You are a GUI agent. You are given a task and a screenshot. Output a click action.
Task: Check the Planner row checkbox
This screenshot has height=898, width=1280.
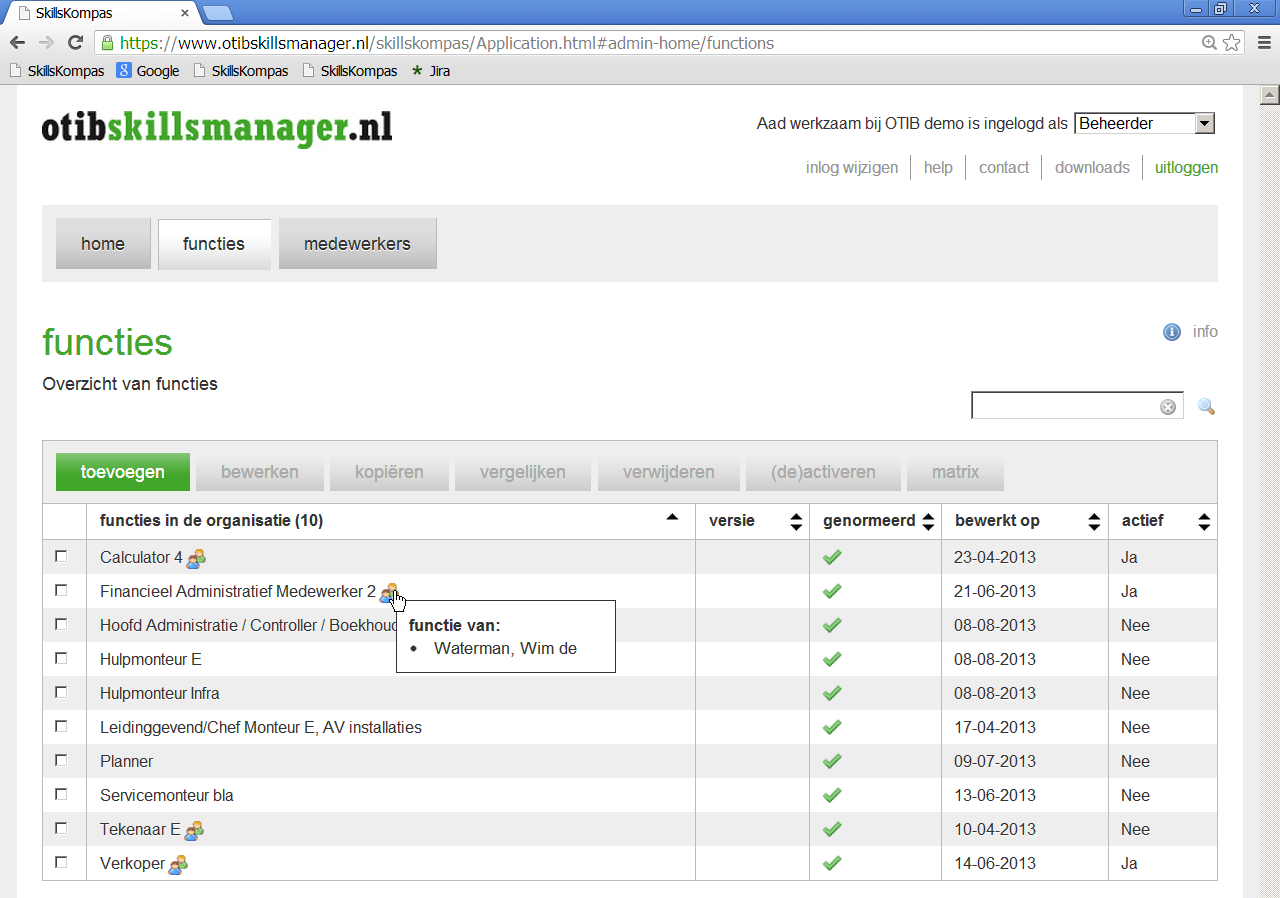pos(61,760)
